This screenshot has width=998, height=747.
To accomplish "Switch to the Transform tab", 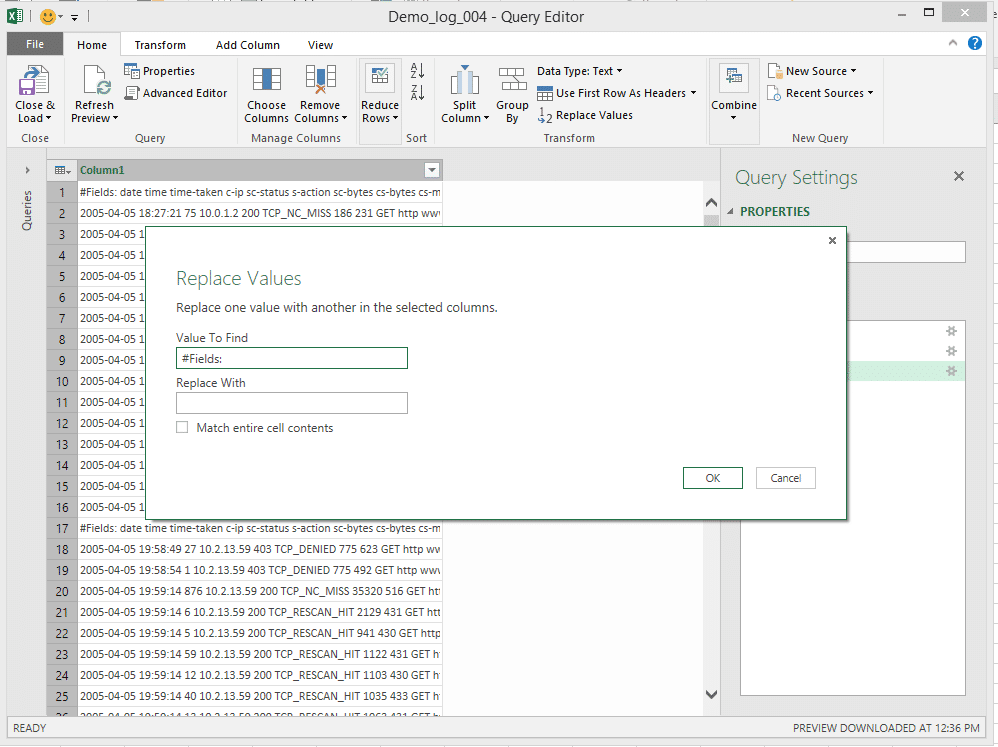I will click(160, 45).
